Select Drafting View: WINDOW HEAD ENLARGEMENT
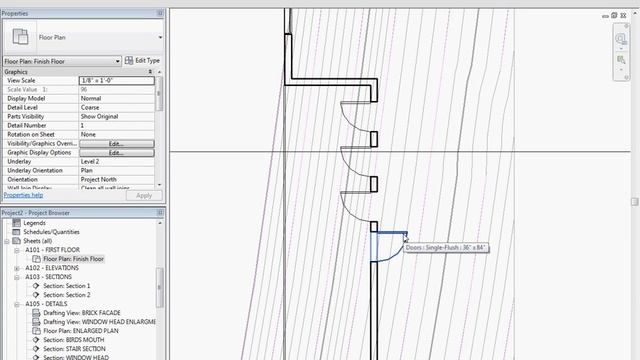Image resolution: width=640 pixels, height=360 pixels. click(99, 322)
